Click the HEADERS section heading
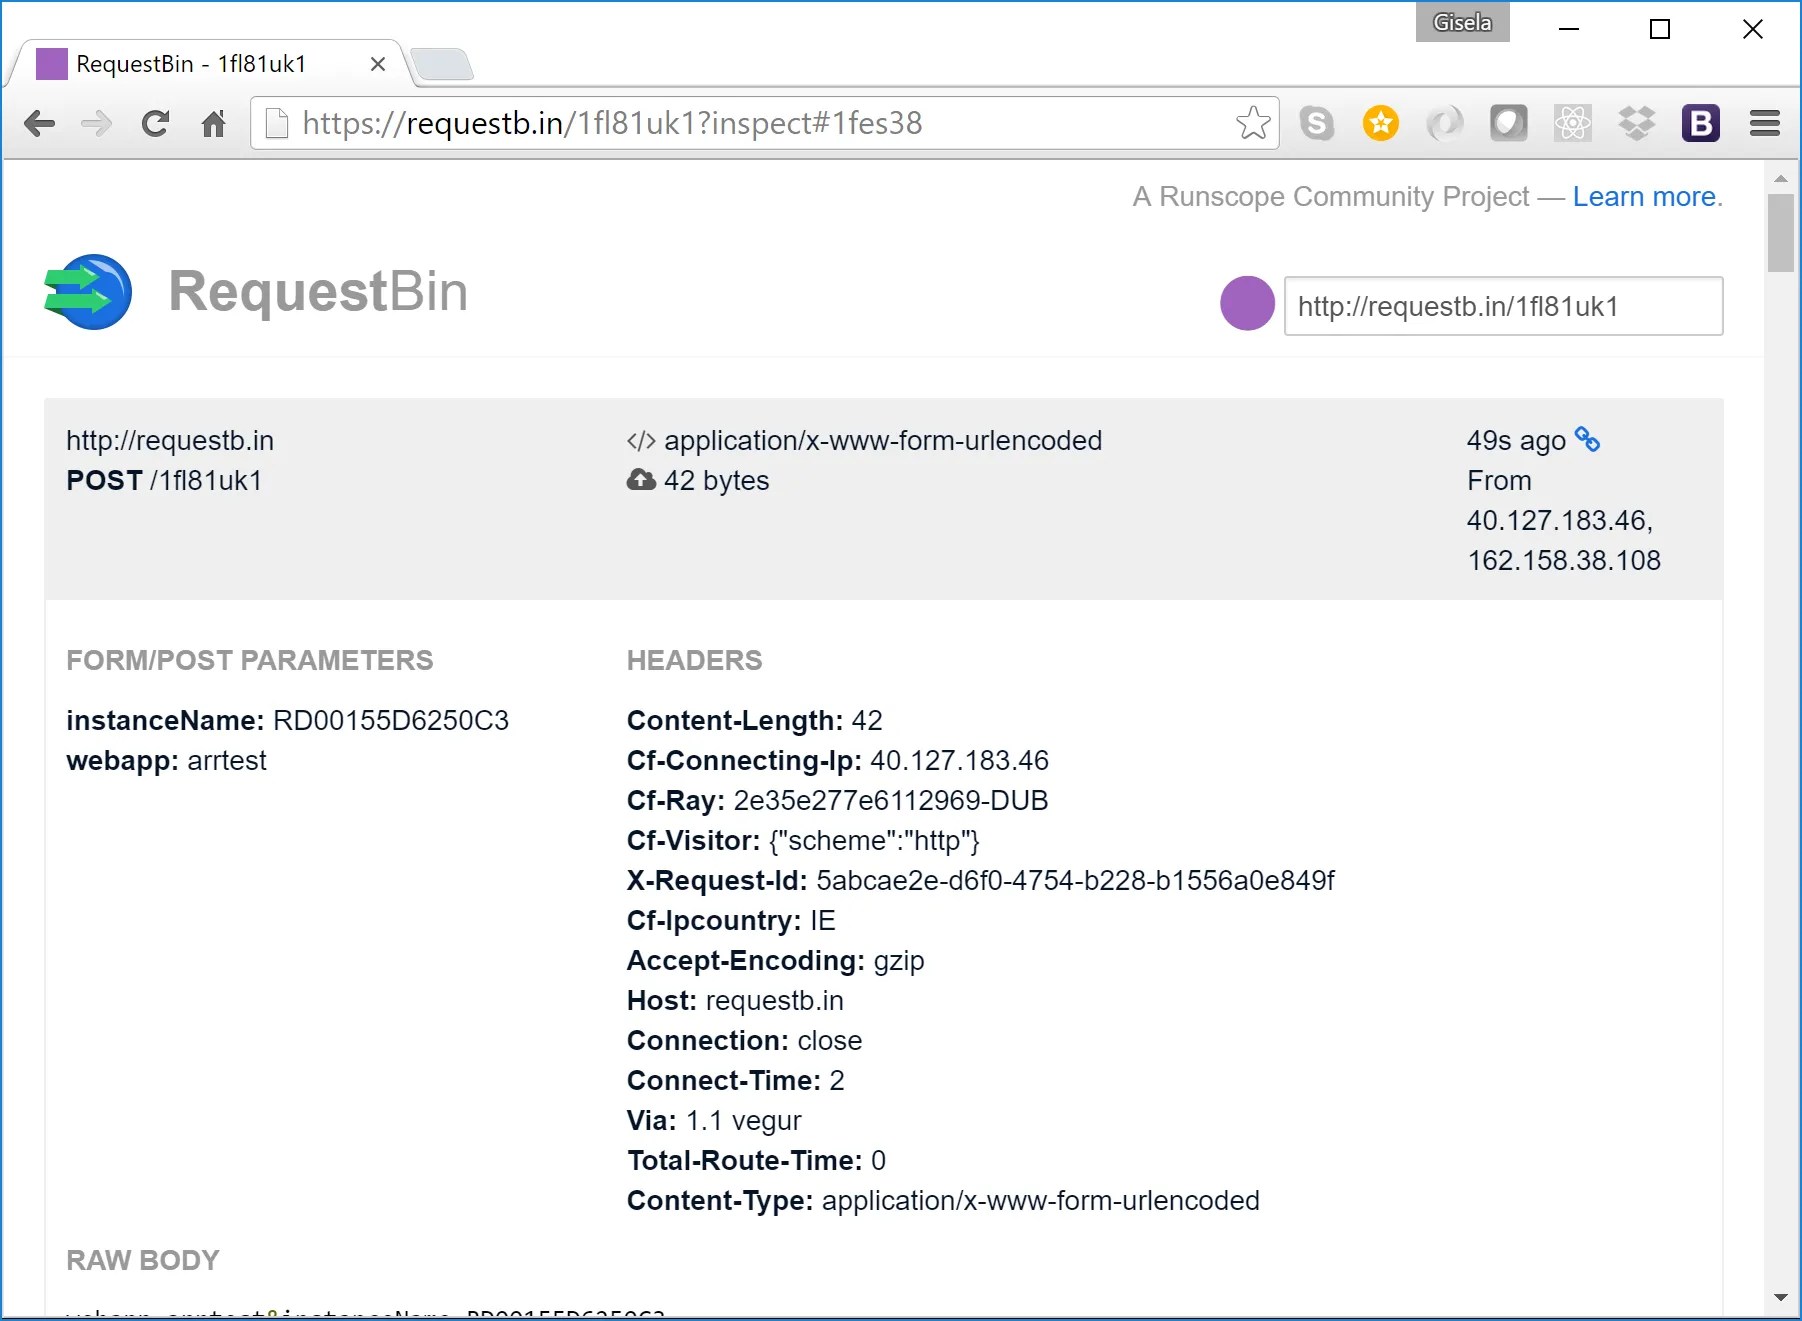 [x=694, y=661]
